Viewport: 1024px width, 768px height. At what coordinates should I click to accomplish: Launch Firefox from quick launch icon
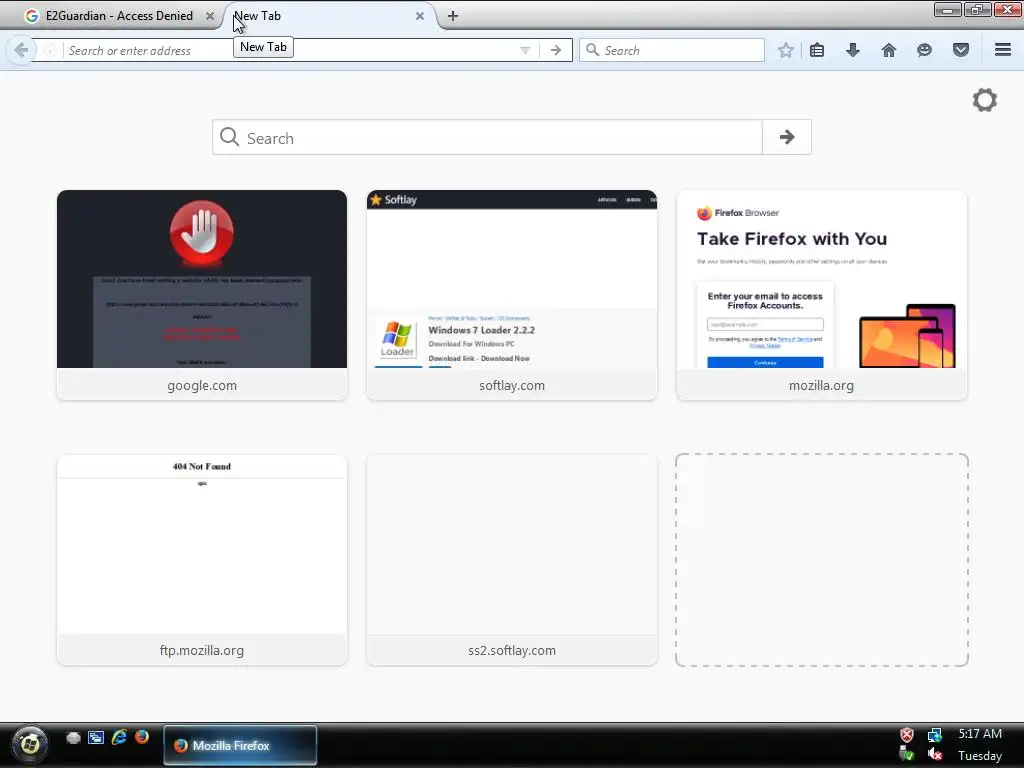pyautogui.click(x=142, y=737)
